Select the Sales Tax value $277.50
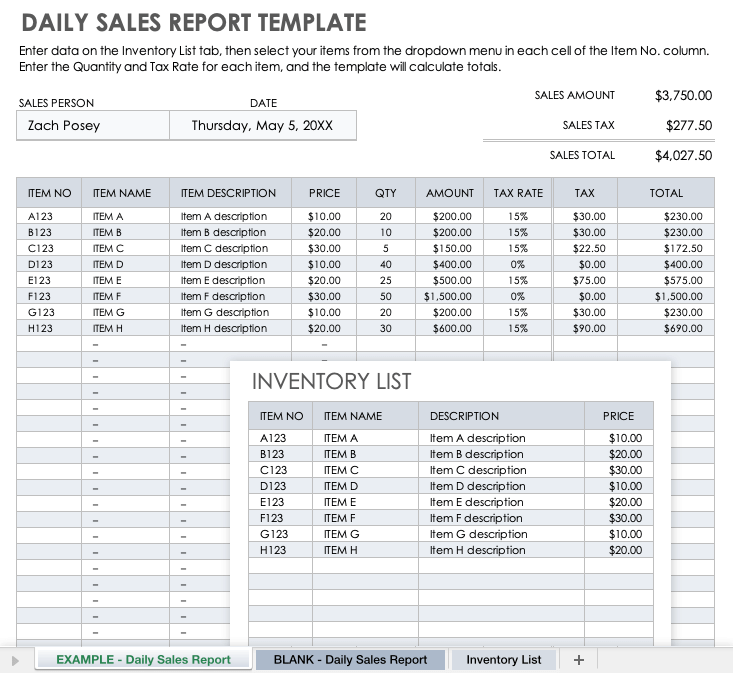The image size is (733, 673). coord(688,126)
